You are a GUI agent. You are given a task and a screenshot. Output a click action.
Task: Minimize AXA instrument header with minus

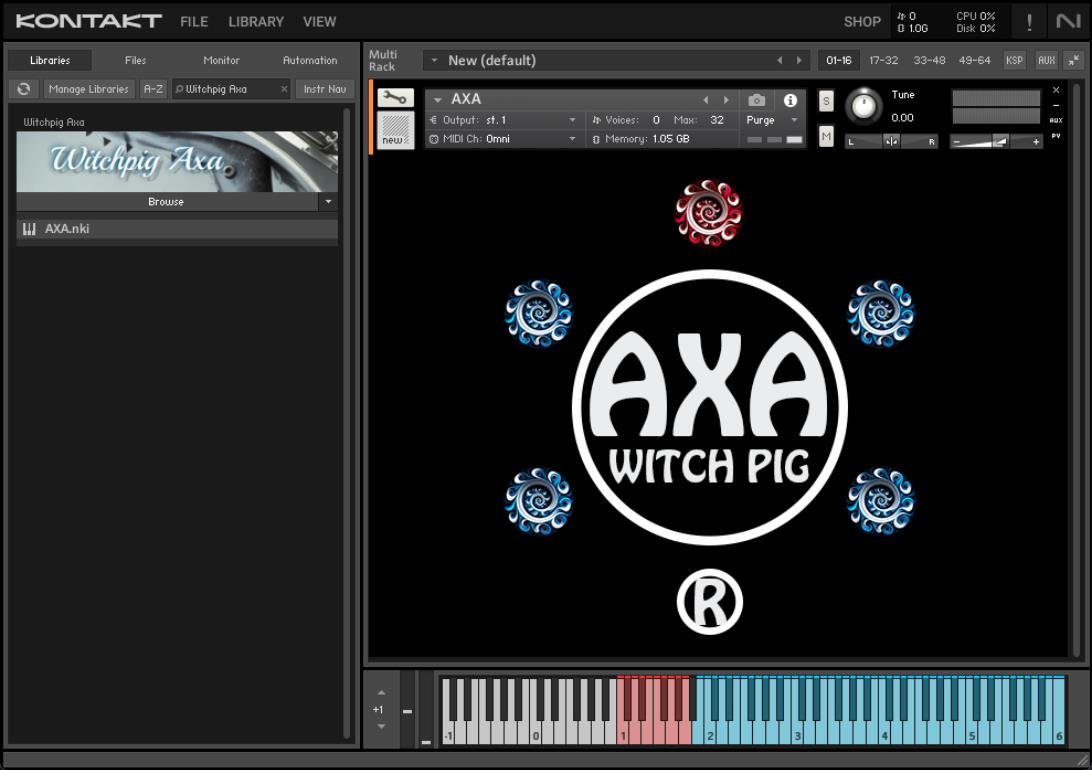[x=1056, y=105]
